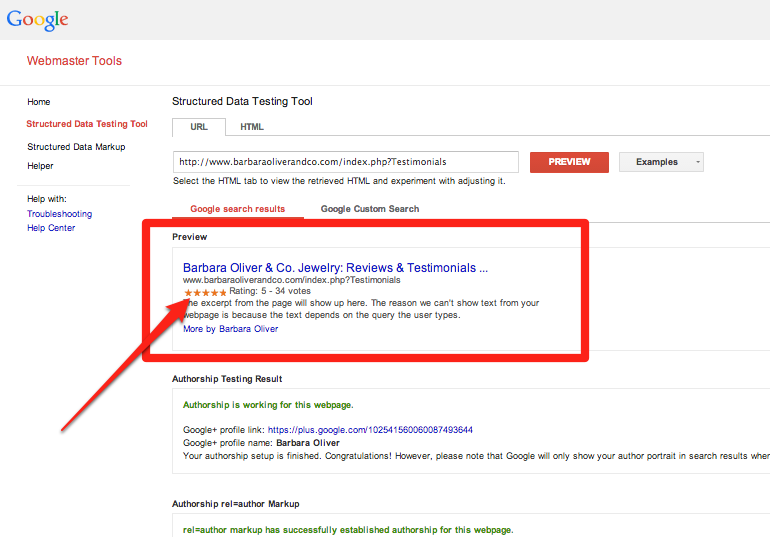Open the Google+ profile link URL

tap(370, 430)
